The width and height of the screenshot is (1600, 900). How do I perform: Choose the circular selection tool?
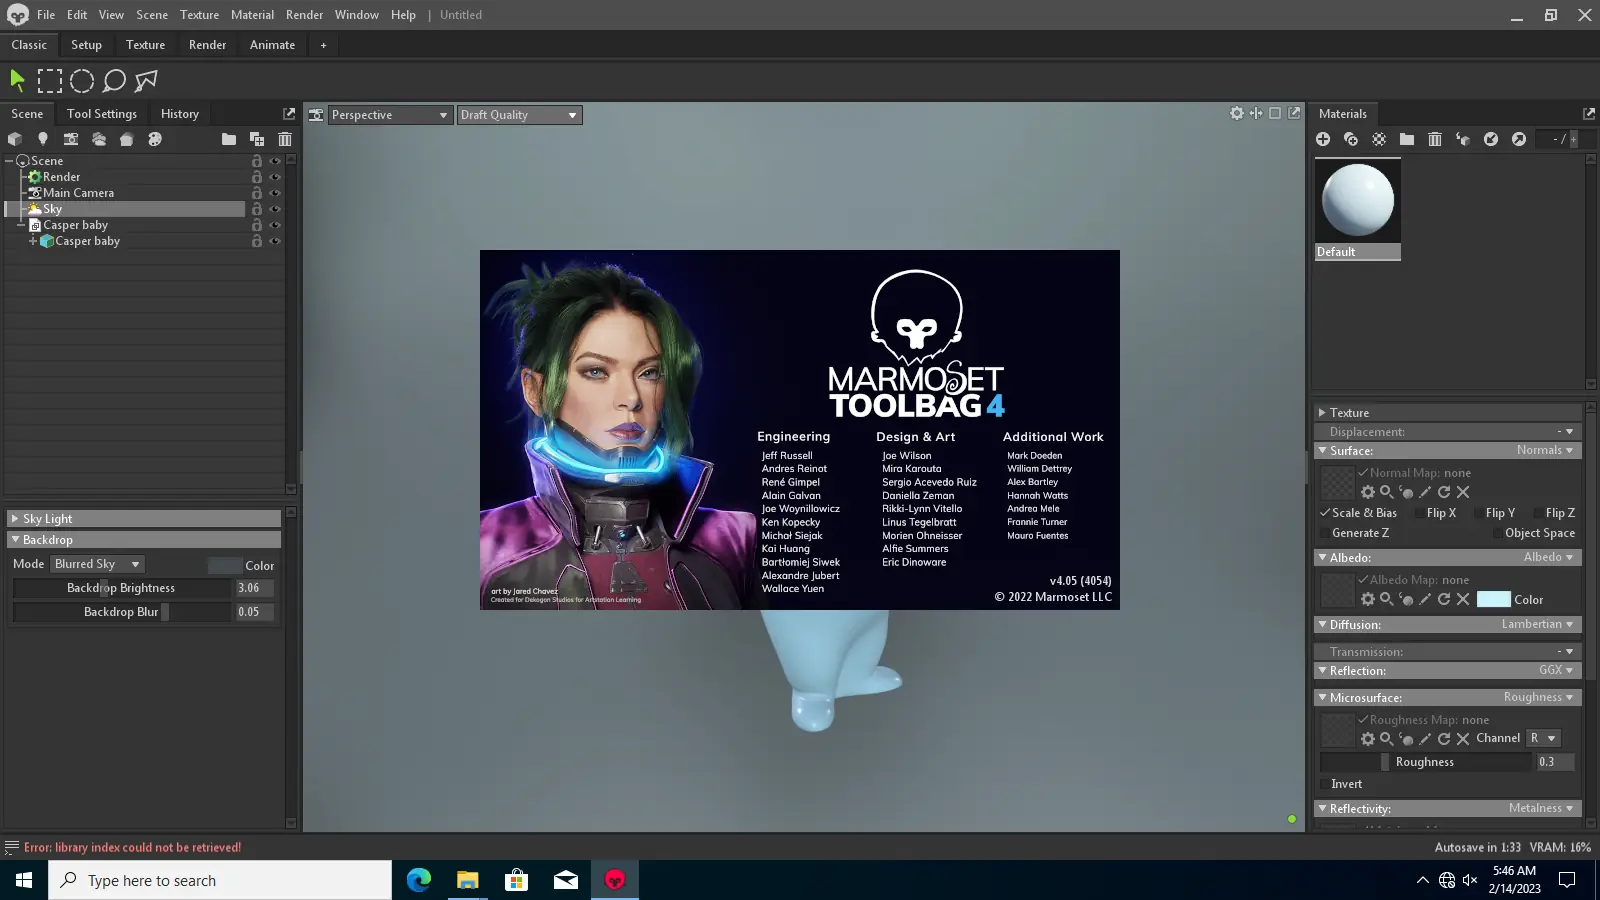[x=82, y=81]
